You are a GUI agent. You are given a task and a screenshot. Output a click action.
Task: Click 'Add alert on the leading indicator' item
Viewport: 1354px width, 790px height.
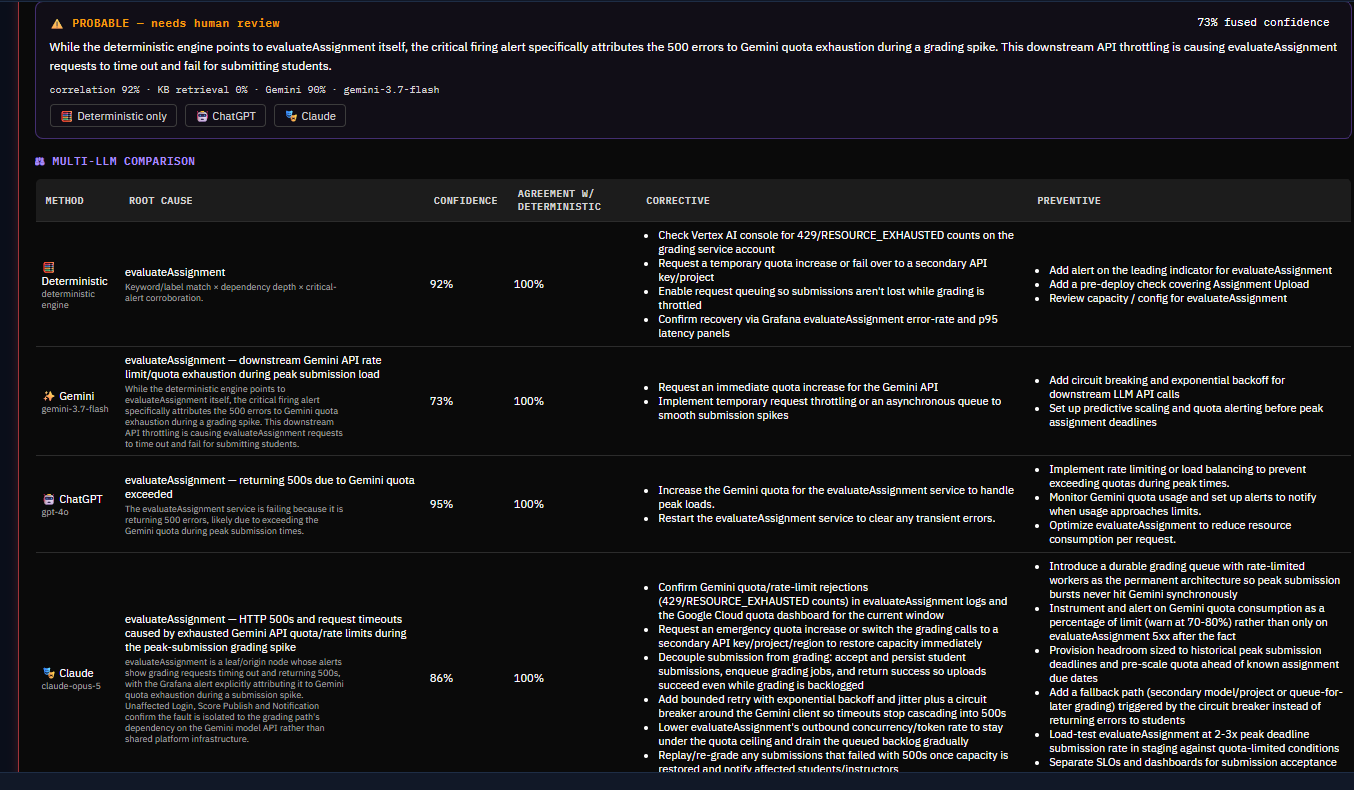click(x=1190, y=270)
